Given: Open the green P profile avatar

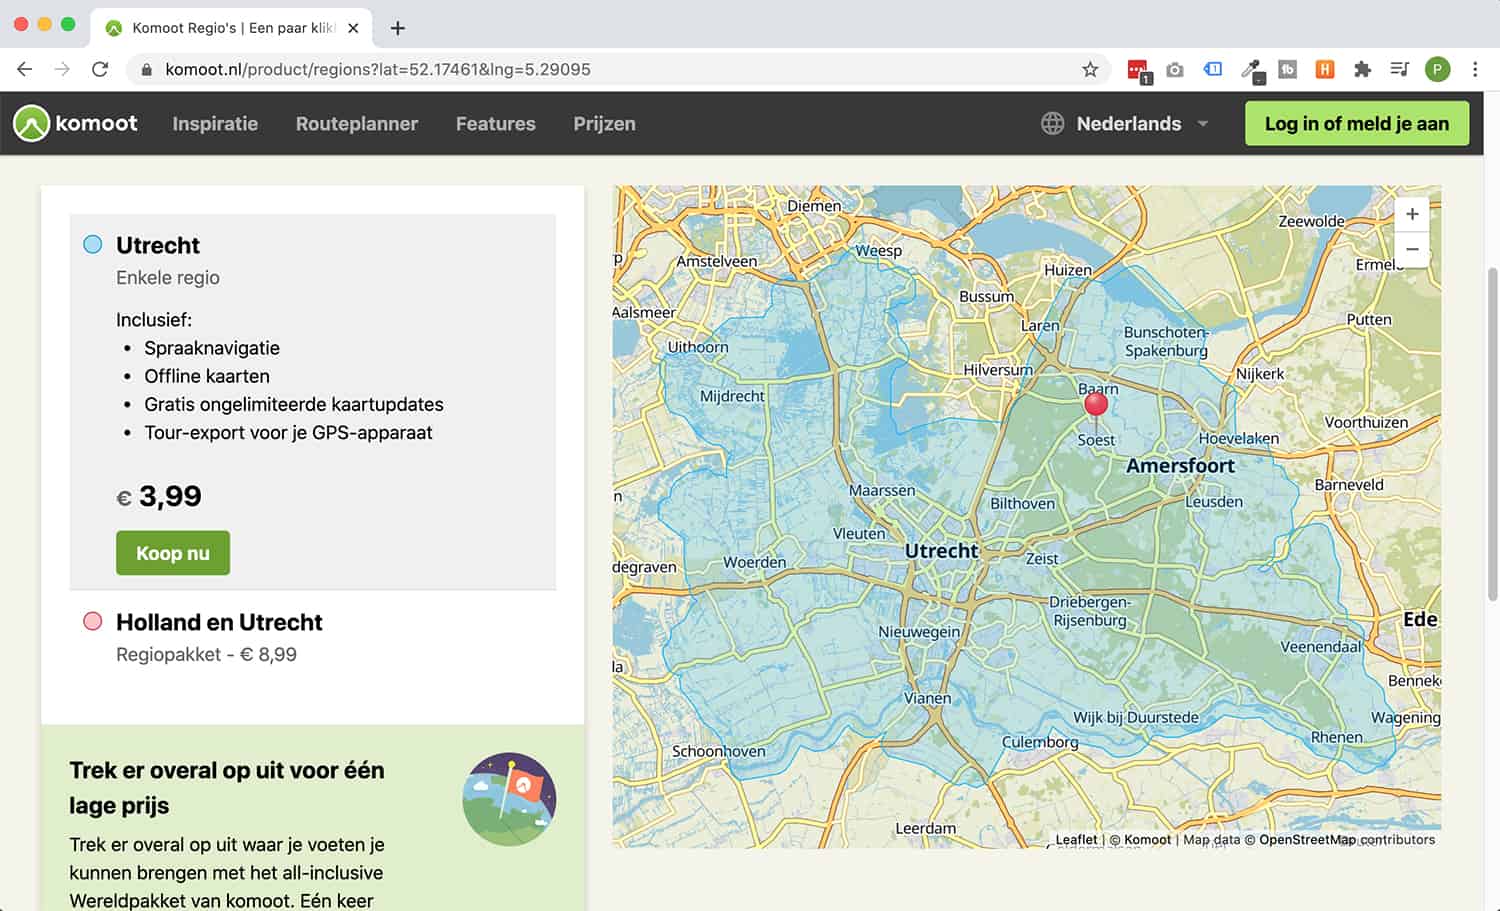Looking at the screenshot, I should coord(1437,69).
